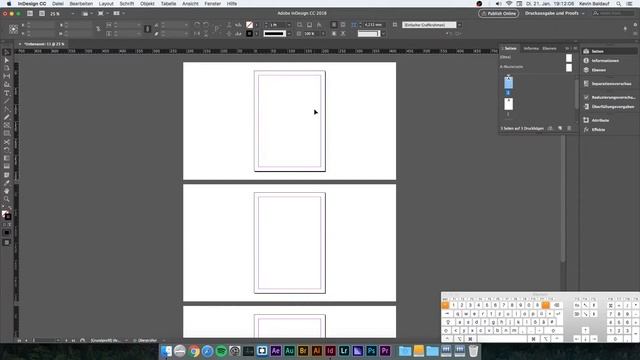Open Adobe Bridge button in application bar
This screenshot has height=360, width=640.
tap(30, 13)
